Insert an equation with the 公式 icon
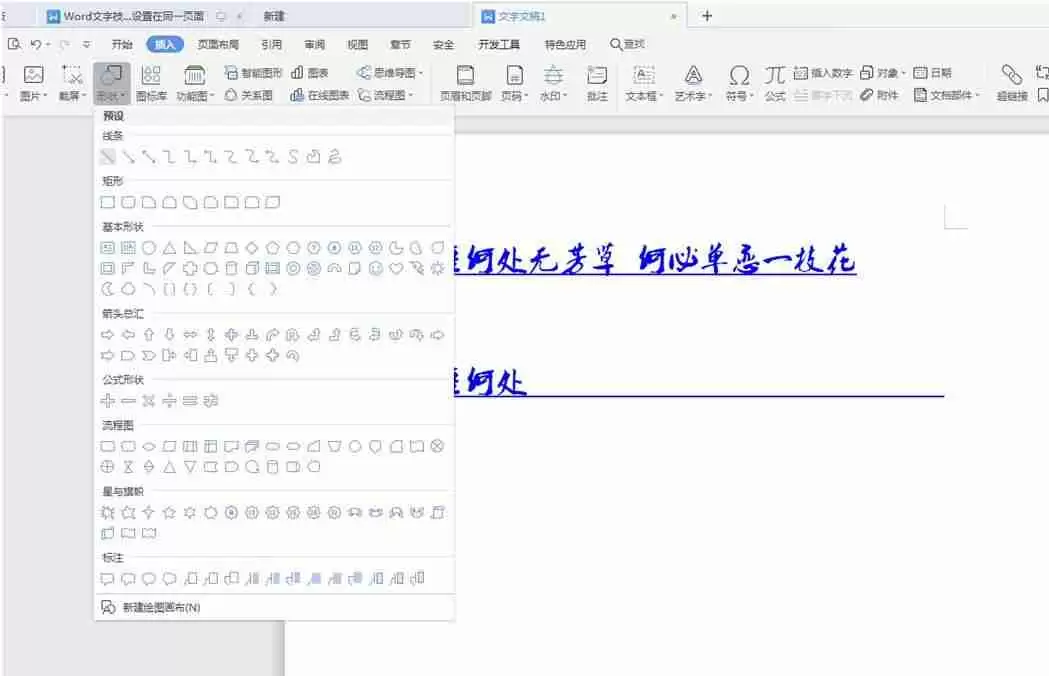 pyautogui.click(x=774, y=80)
